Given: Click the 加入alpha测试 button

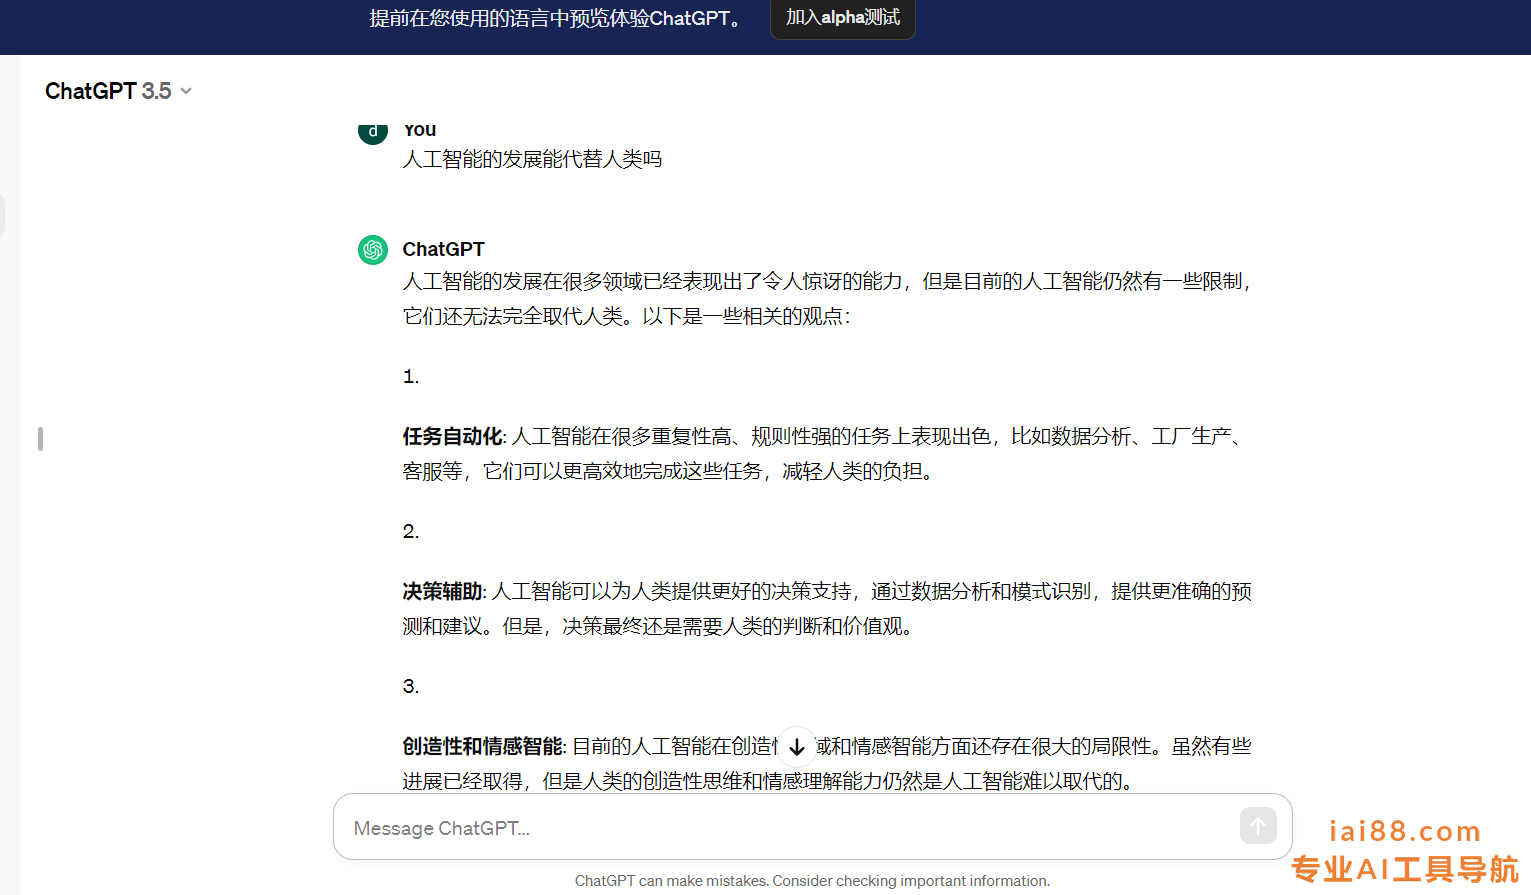Looking at the screenshot, I should point(843,18).
